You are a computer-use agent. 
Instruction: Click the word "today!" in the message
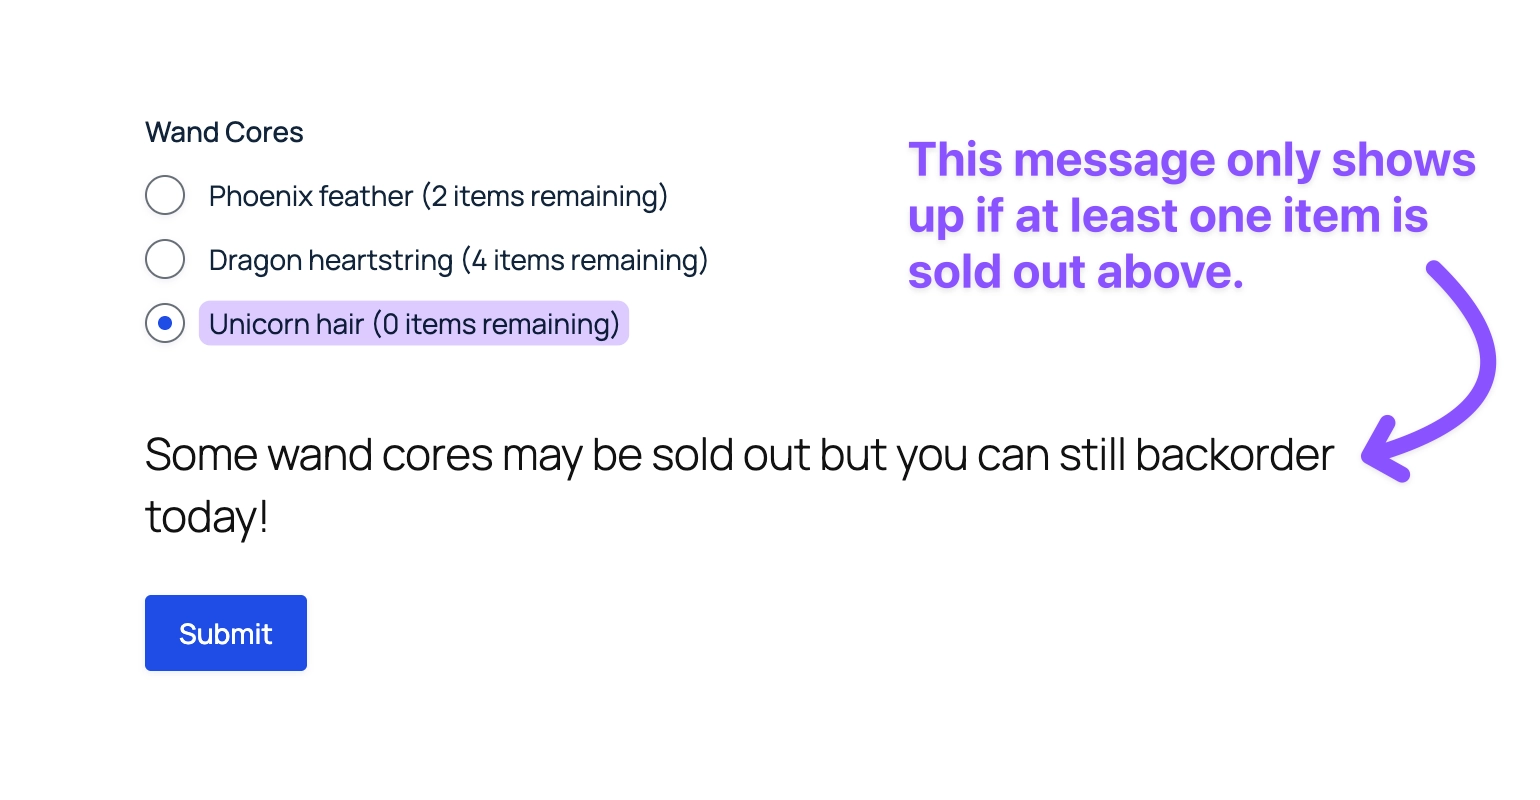click(x=206, y=518)
